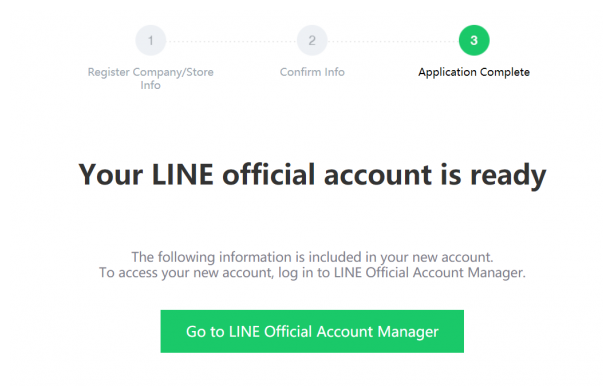Viewport: 603px width, 386px height.
Task: Click the number 1 in the grey circle
Action: (150, 40)
